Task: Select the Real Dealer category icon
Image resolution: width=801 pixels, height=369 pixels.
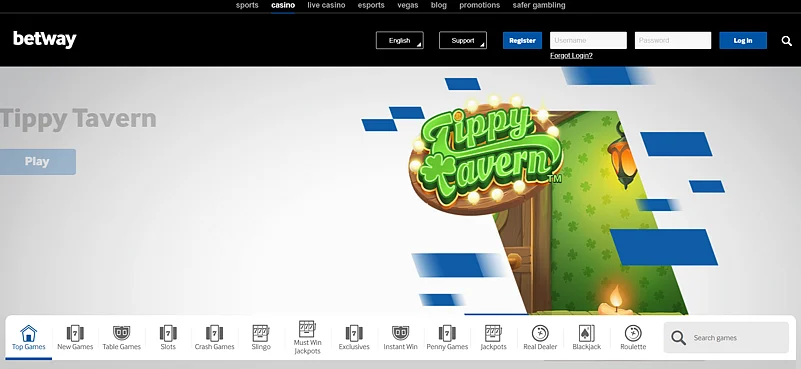Action: point(540,333)
